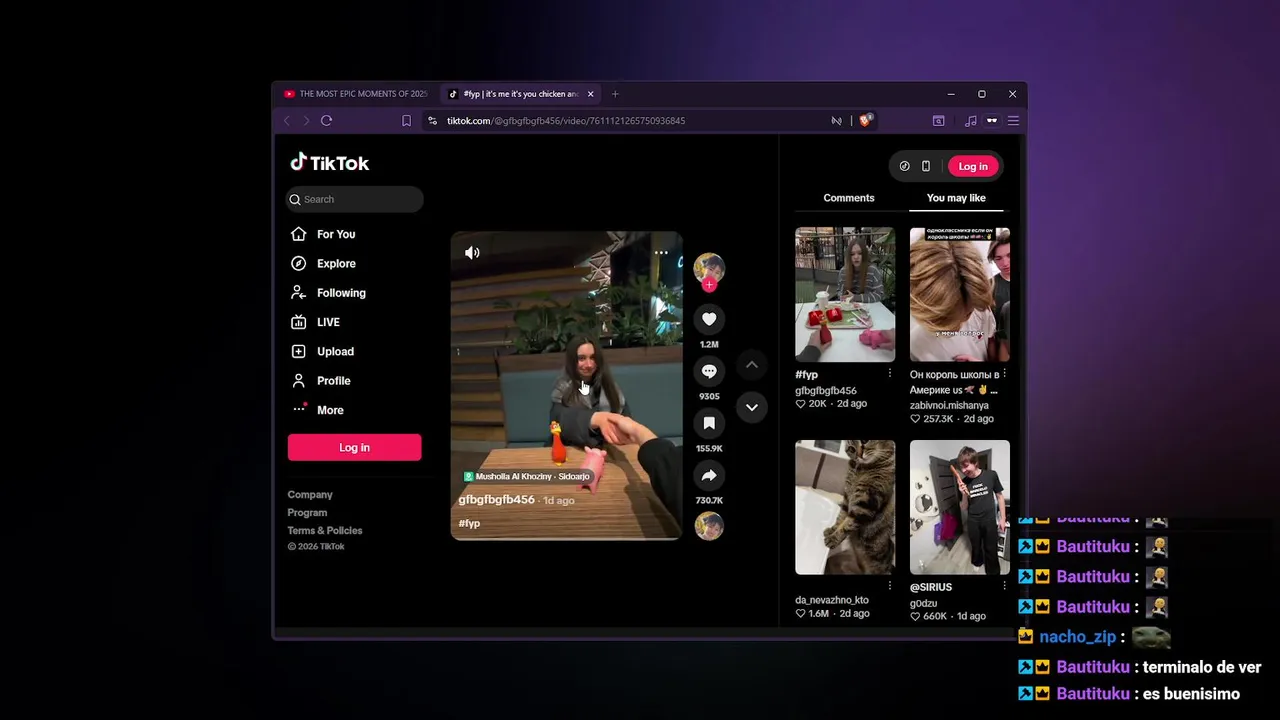Focus the TikTok Search field

(354, 199)
